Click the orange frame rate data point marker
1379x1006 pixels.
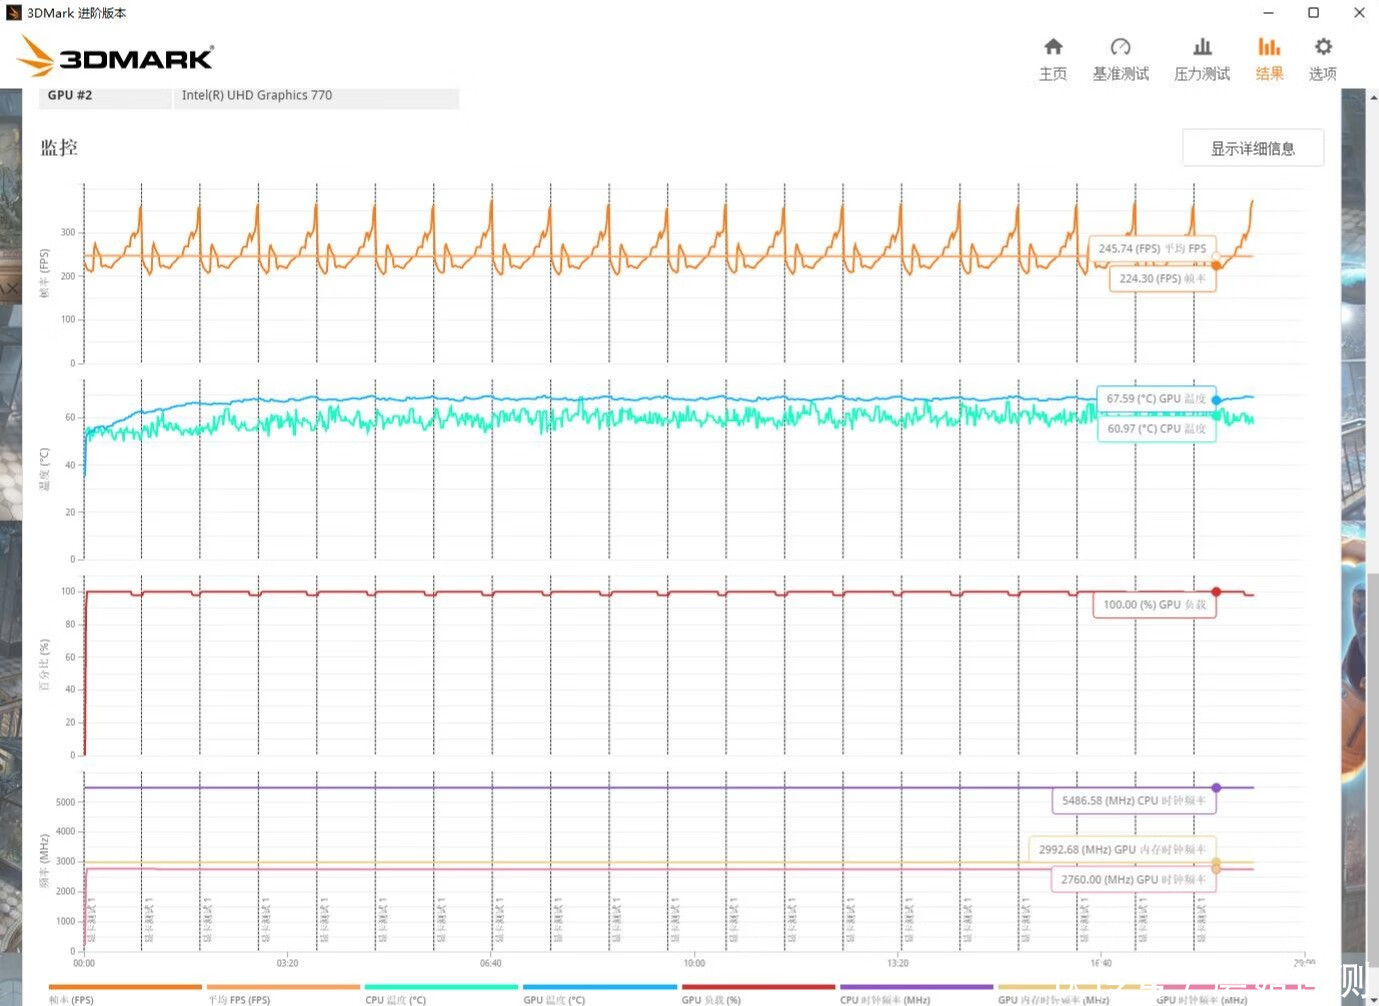1216,266
